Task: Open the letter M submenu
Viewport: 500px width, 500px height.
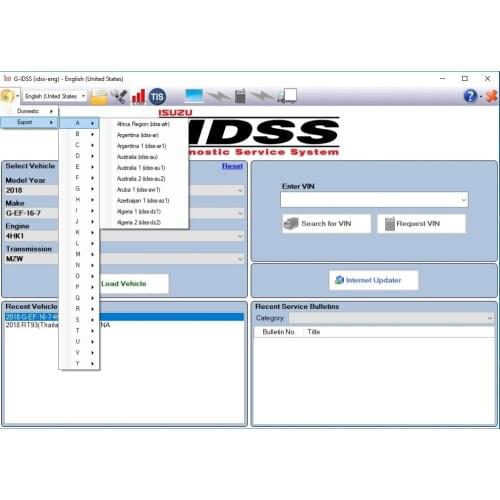Action: tap(79, 254)
